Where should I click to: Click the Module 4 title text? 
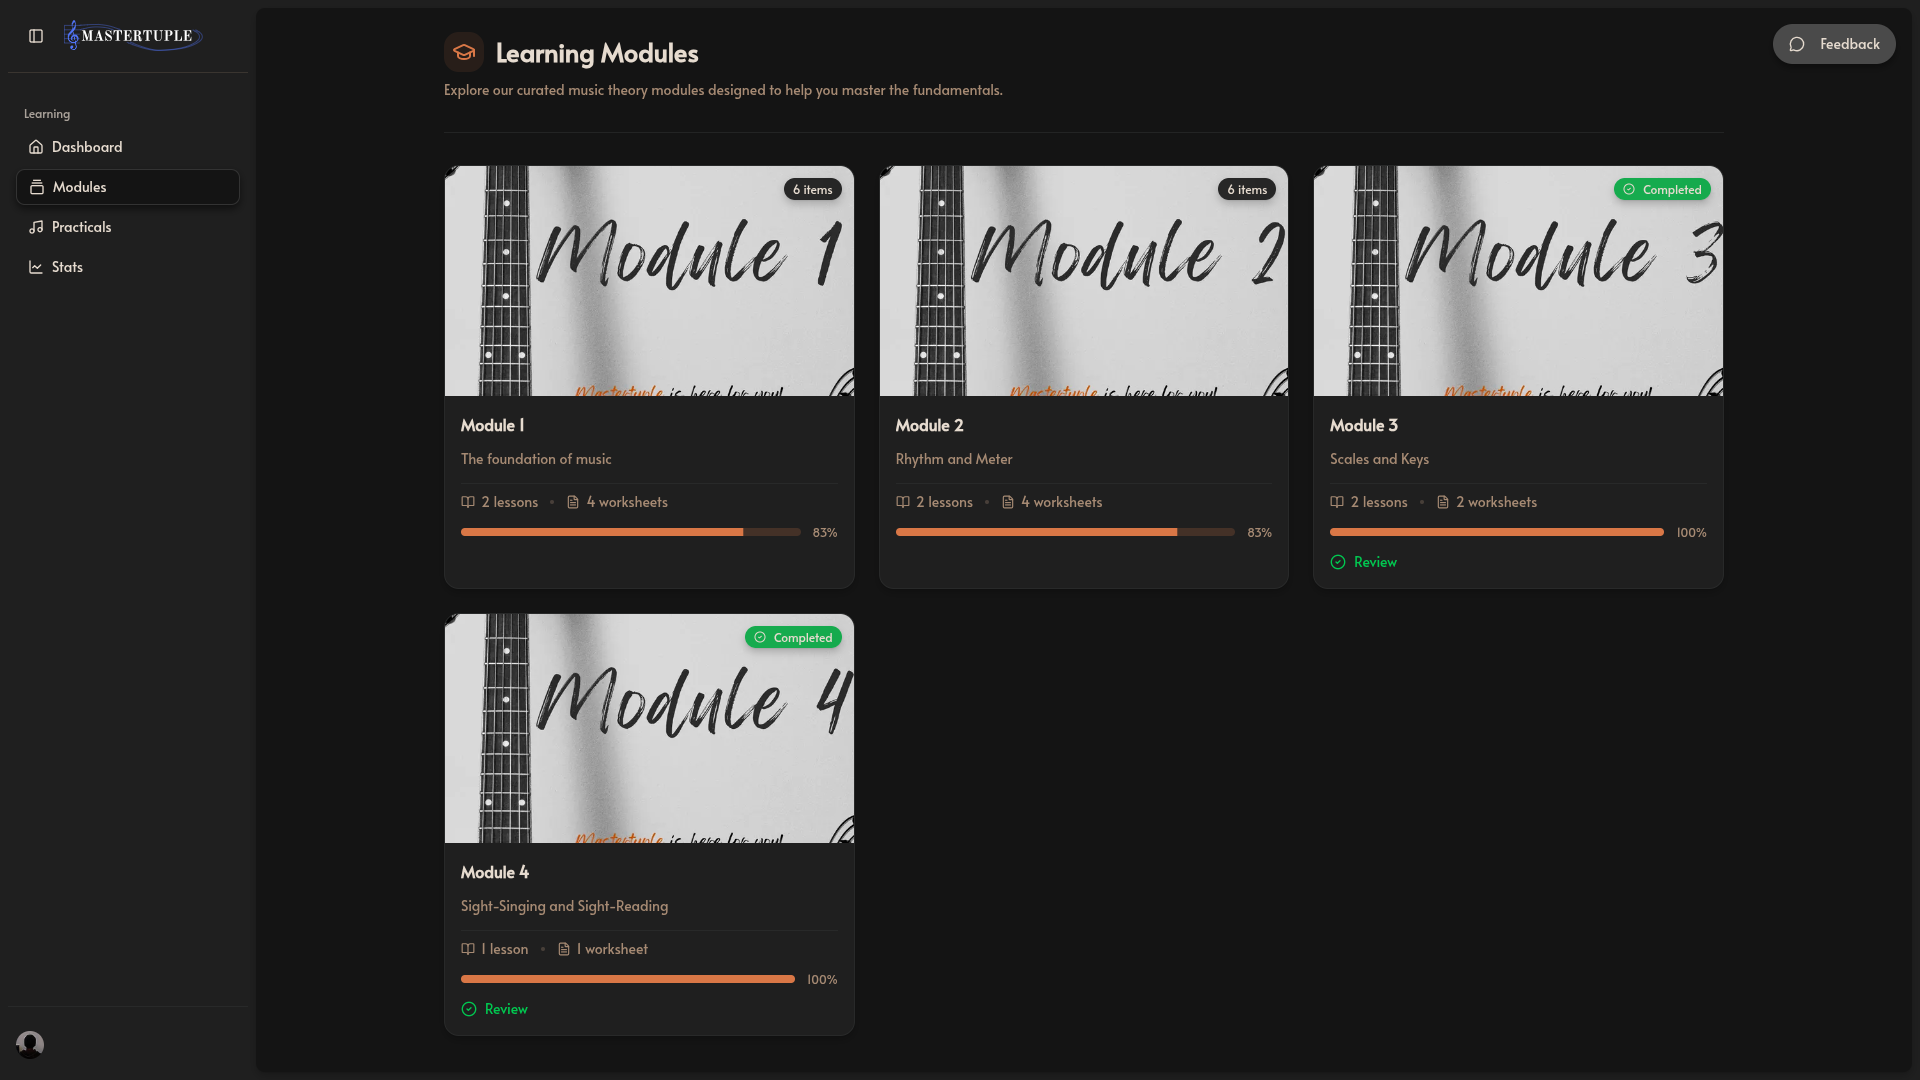tap(495, 872)
